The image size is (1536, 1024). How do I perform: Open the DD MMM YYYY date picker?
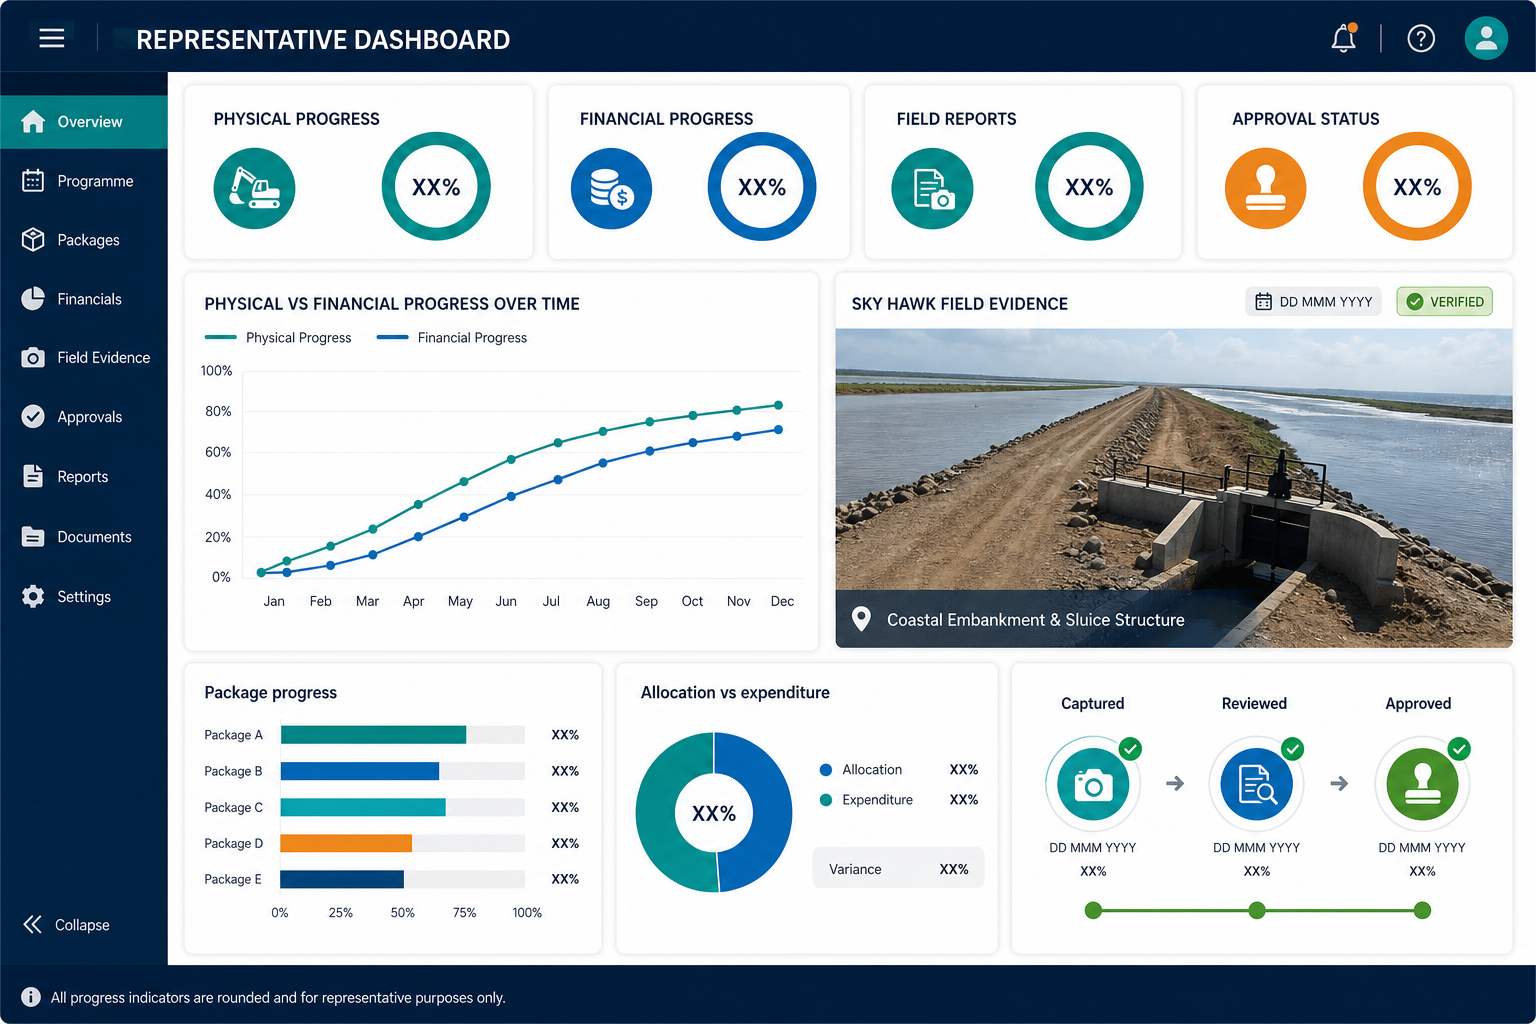pos(1314,301)
